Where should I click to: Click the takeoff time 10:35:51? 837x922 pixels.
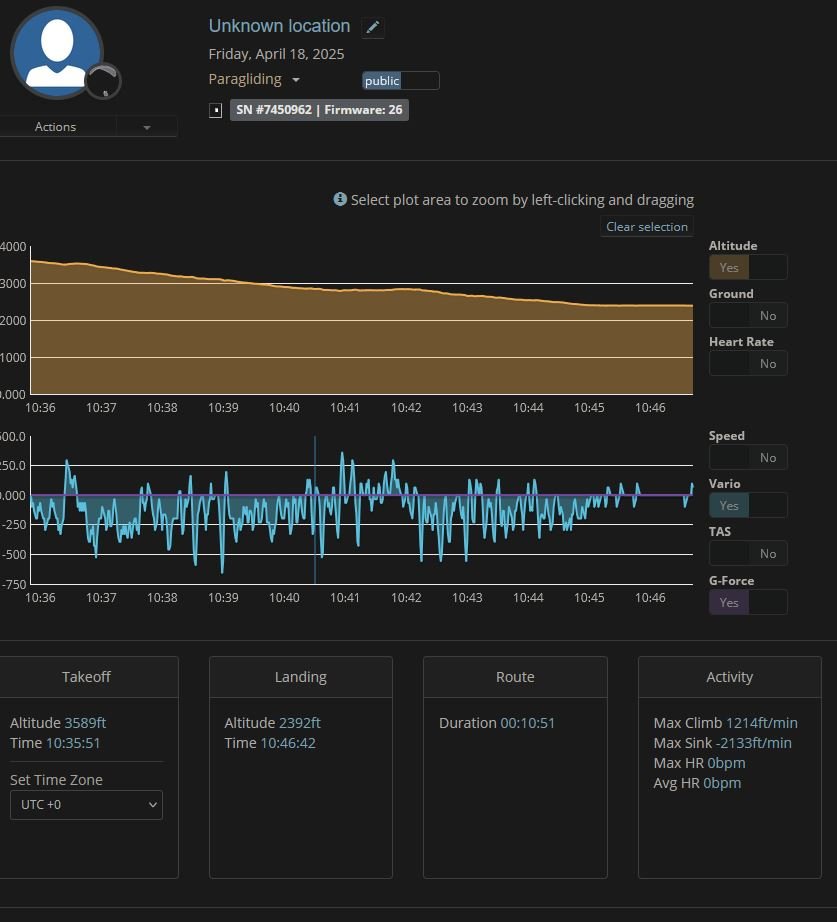coord(73,743)
